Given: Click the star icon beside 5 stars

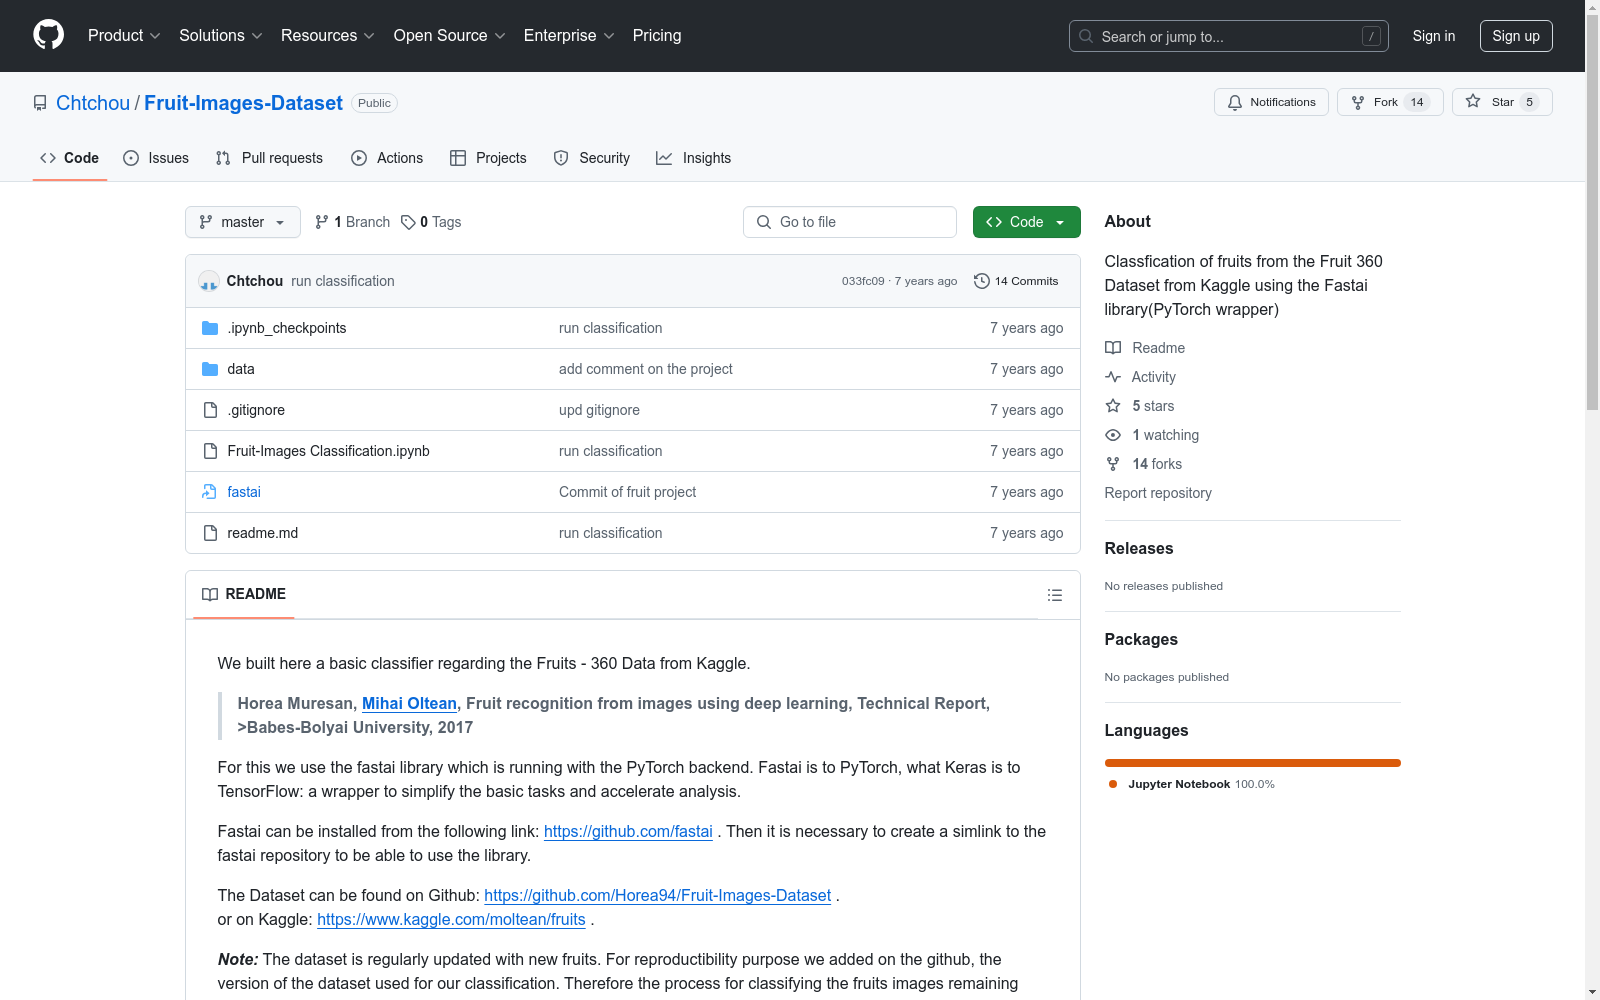Looking at the screenshot, I should click(x=1113, y=406).
